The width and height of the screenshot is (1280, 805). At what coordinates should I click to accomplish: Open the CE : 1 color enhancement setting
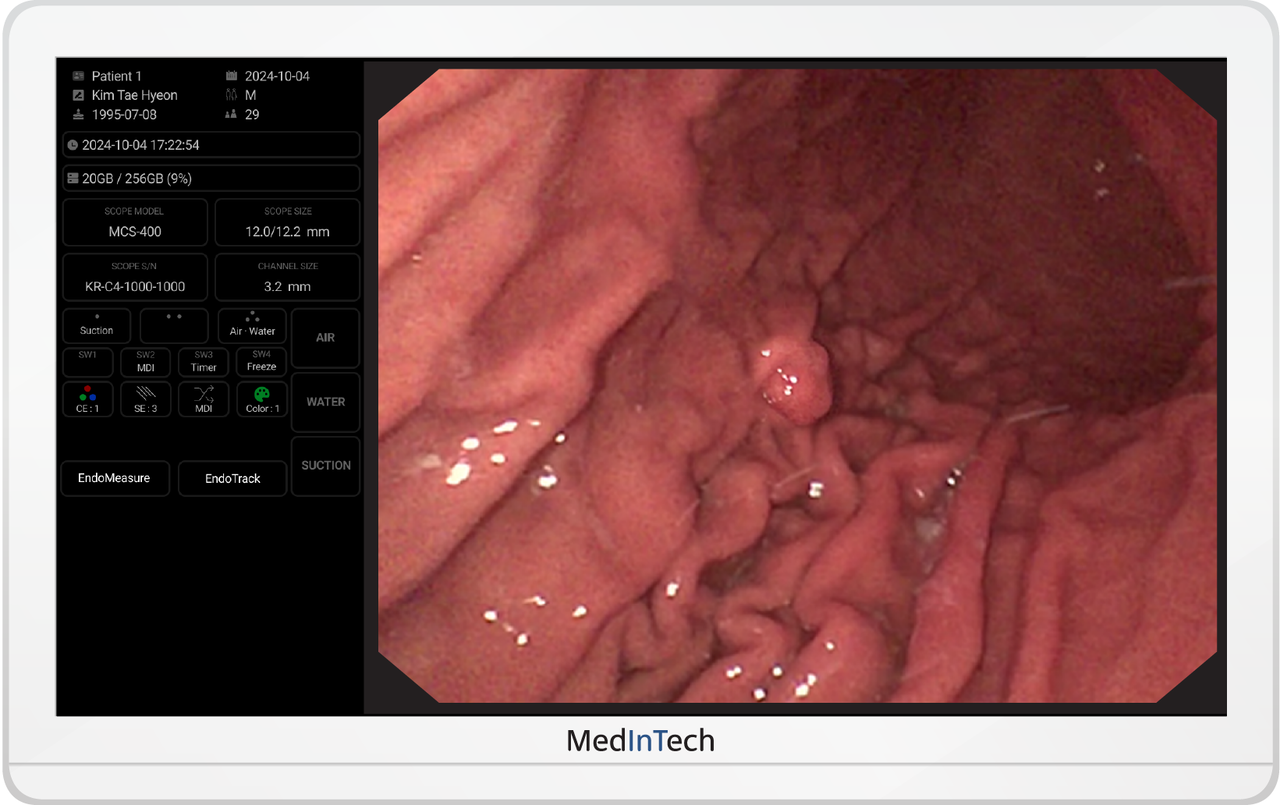(x=88, y=399)
